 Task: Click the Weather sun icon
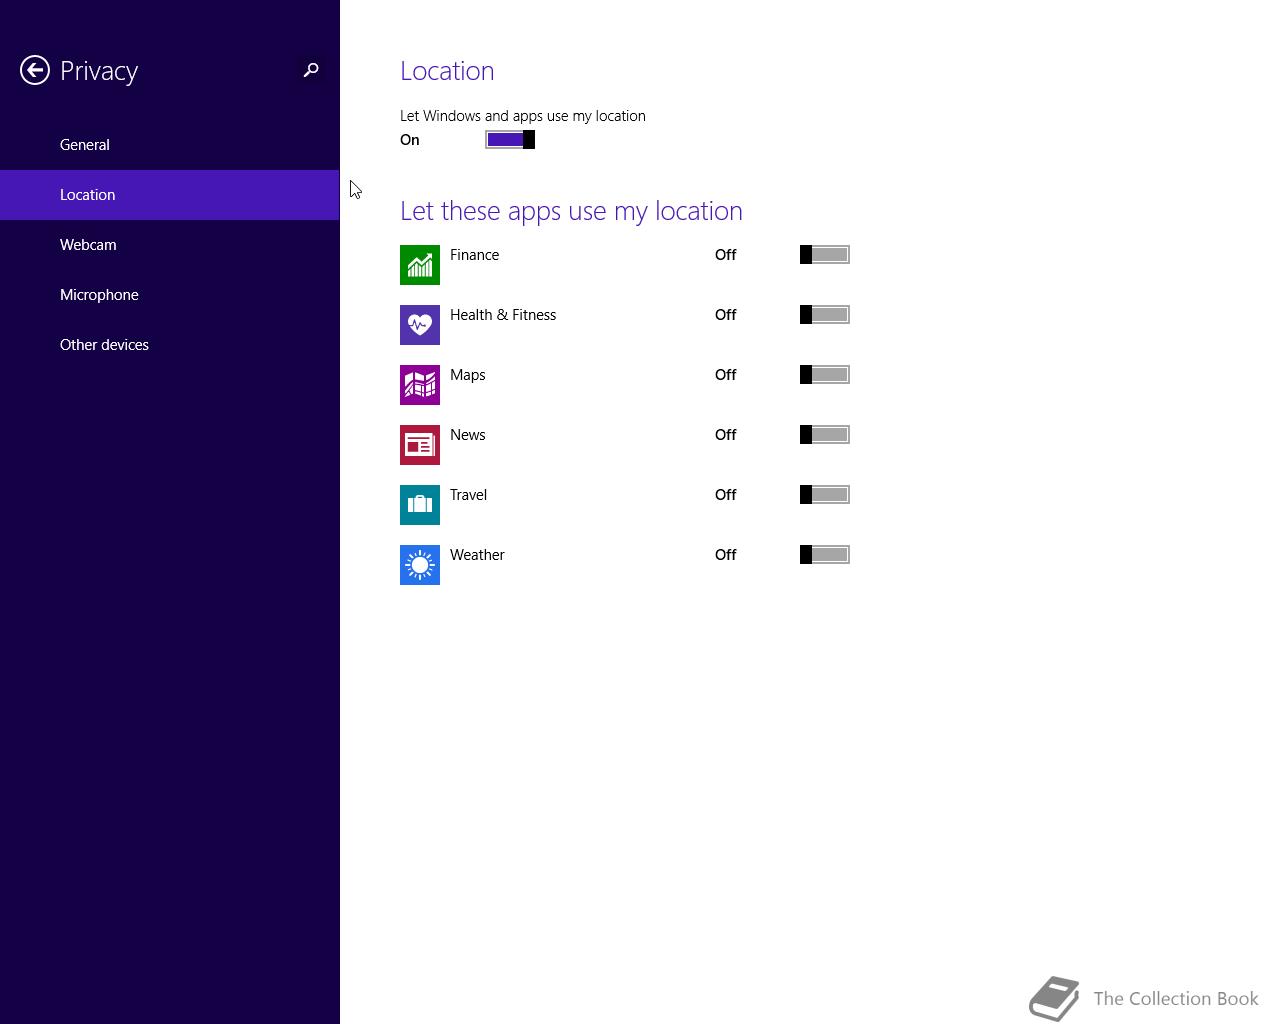[x=420, y=565]
